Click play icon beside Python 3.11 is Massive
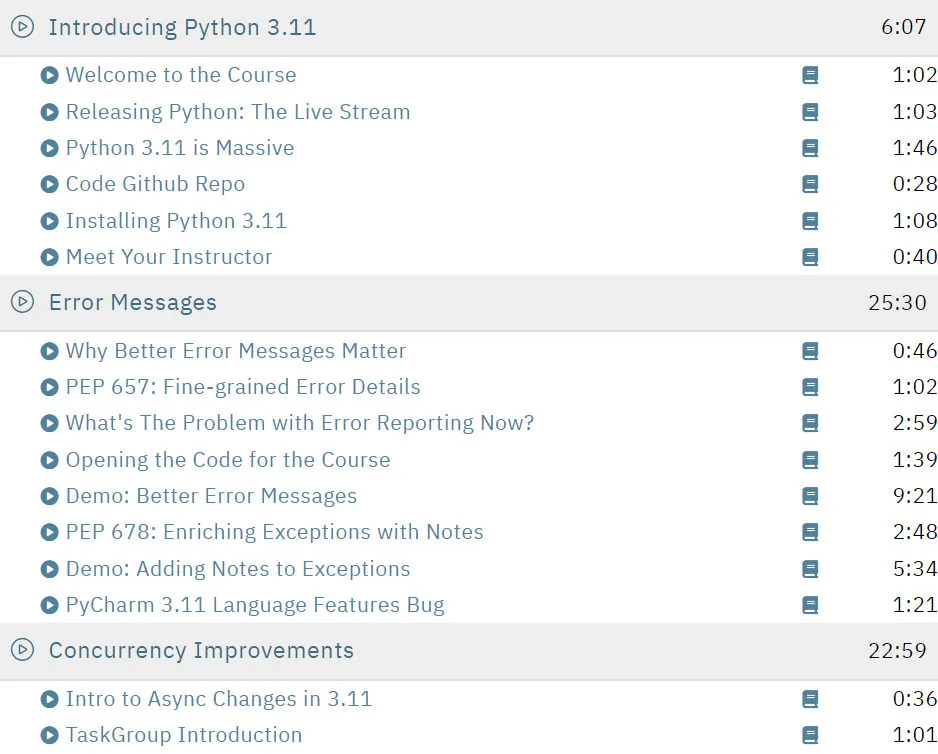Image resolution: width=938 pixels, height=754 pixels. (50, 148)
